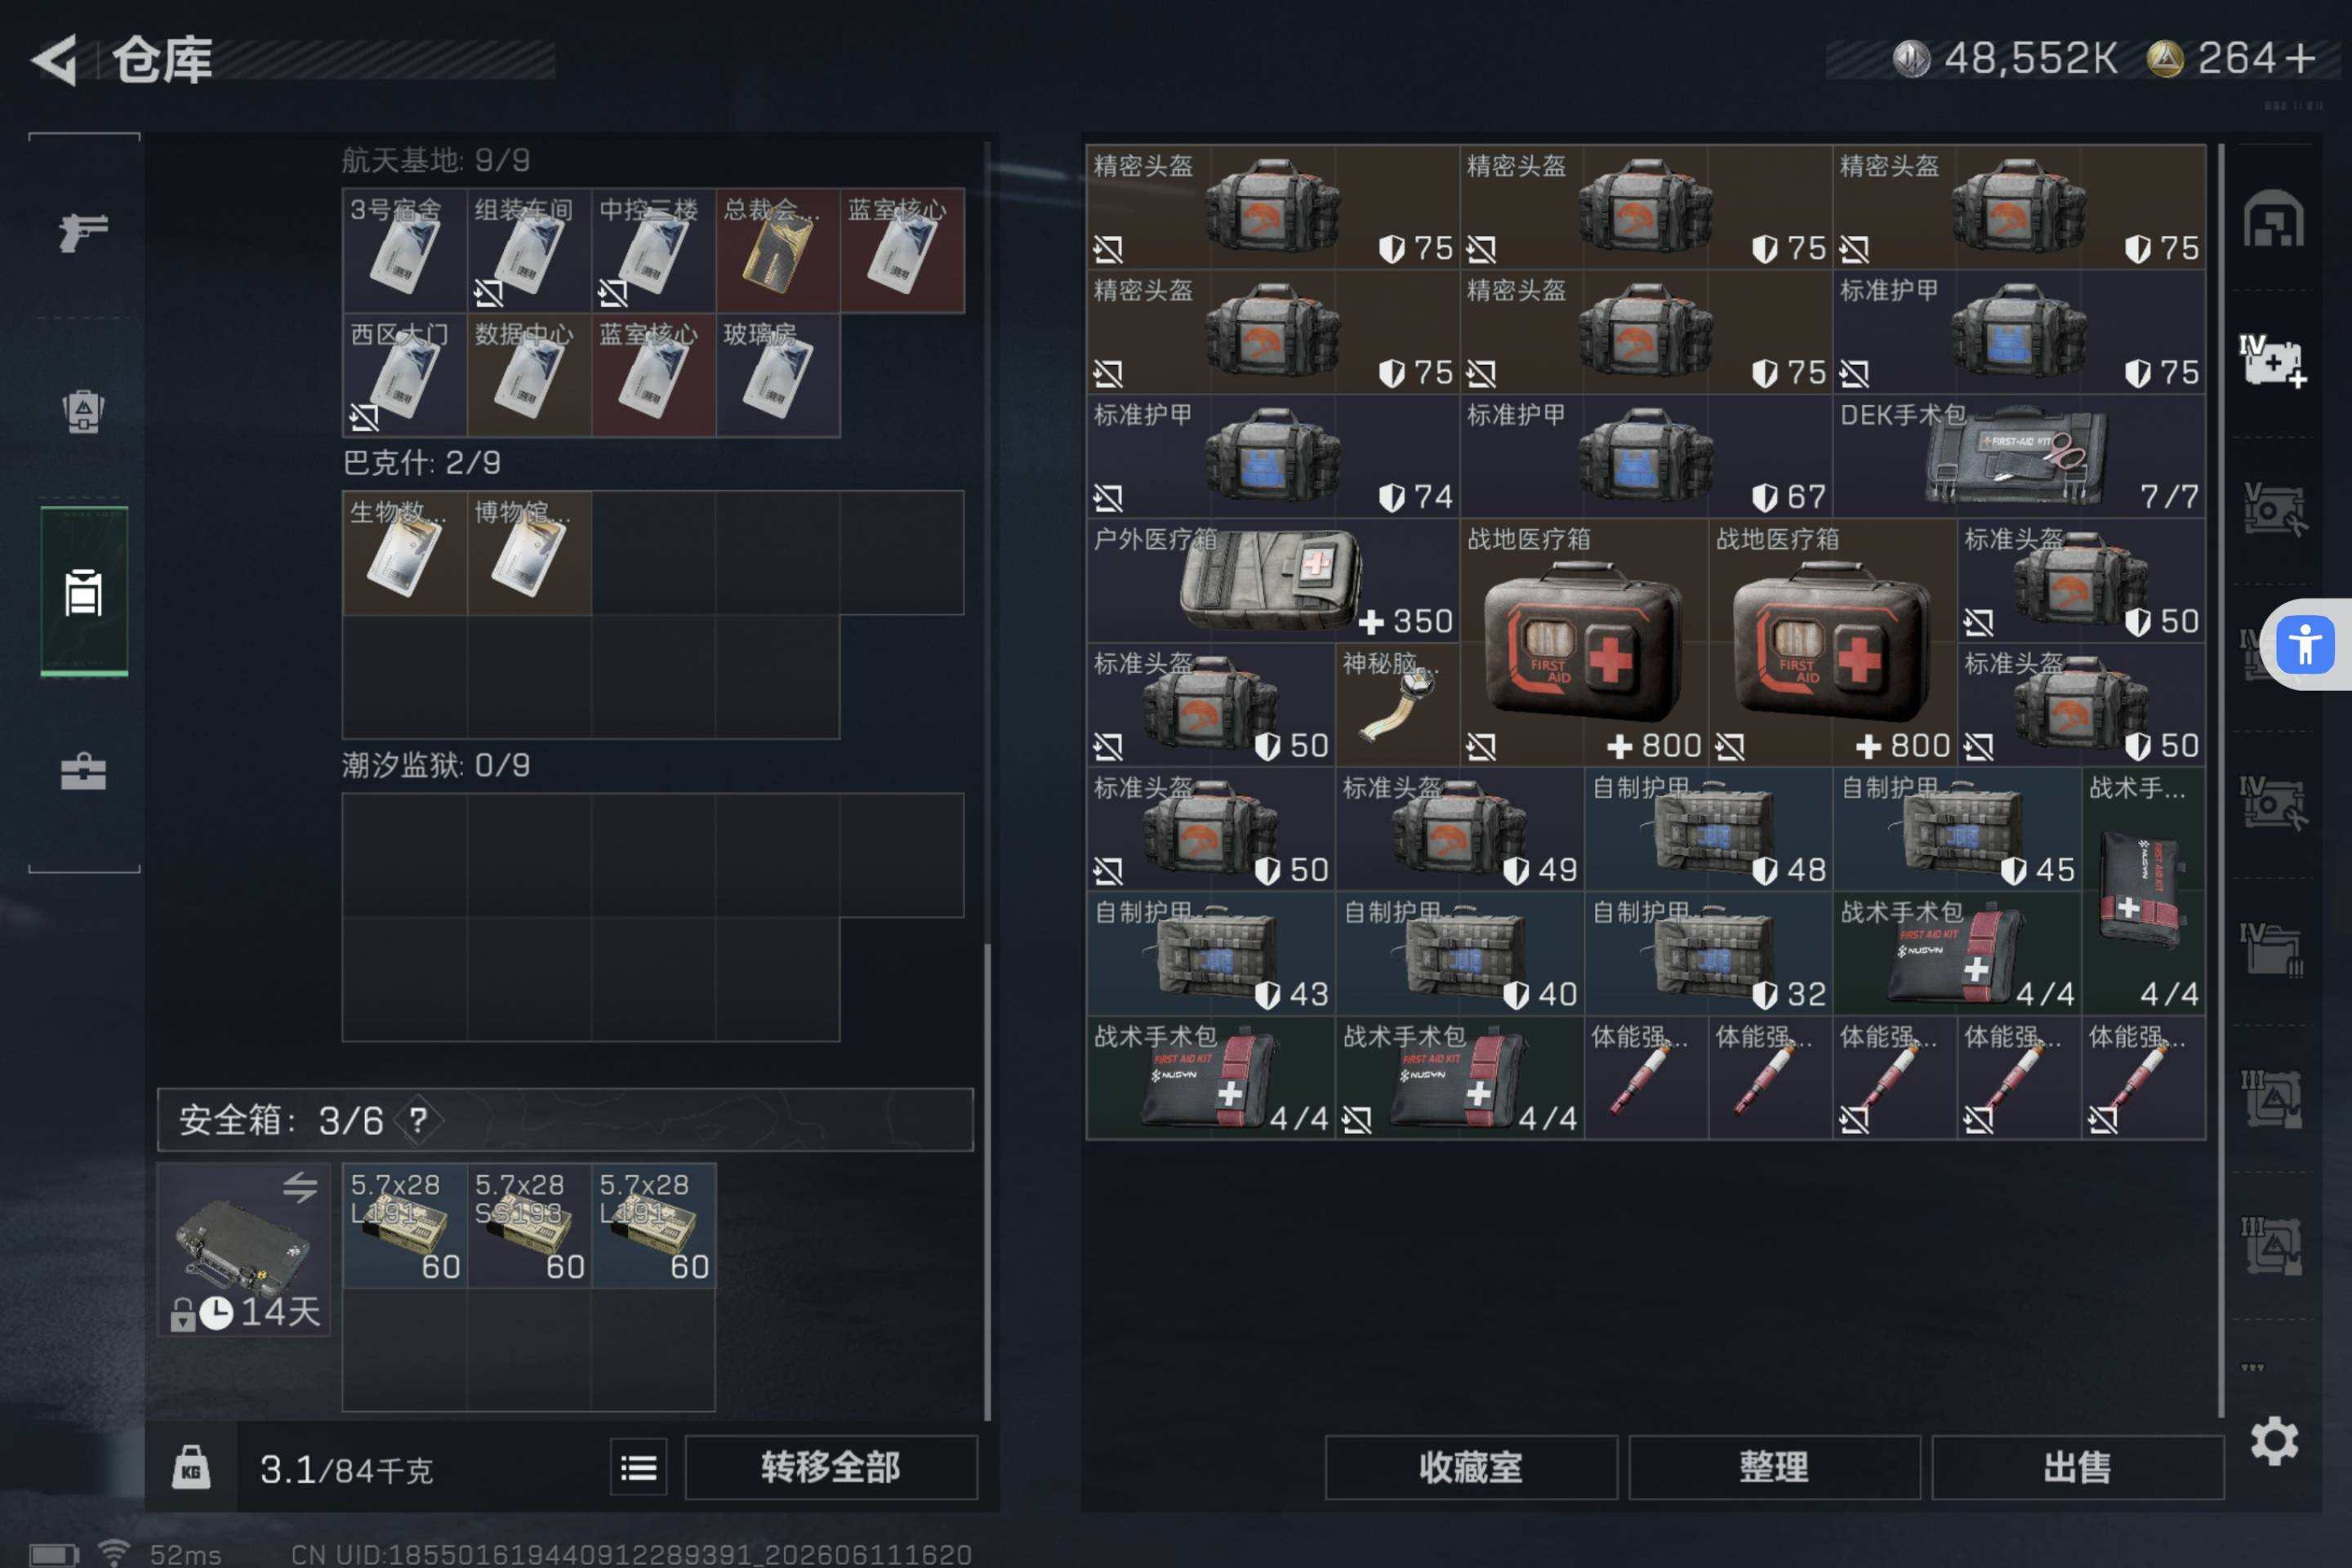Viewport: 2352px width, 1568px height.
Task: Select the 自制护甲 with durability 45
Action: pyautogui.click(x=1957, y=829)
